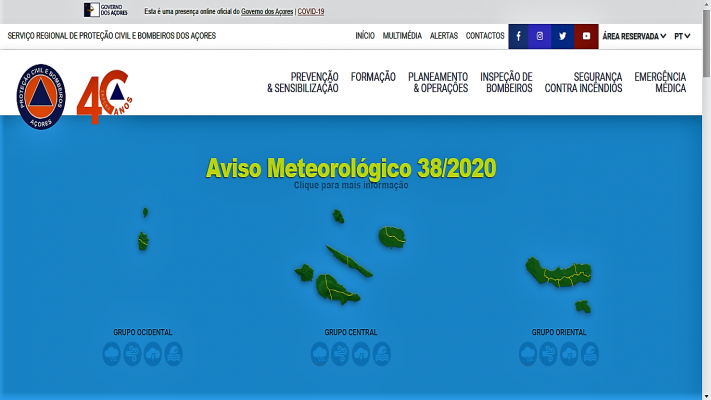This screenshot has height=400, width=711.
Task: Go to the Alertas page
Action: pyautogui.click(x=443, y=36)
